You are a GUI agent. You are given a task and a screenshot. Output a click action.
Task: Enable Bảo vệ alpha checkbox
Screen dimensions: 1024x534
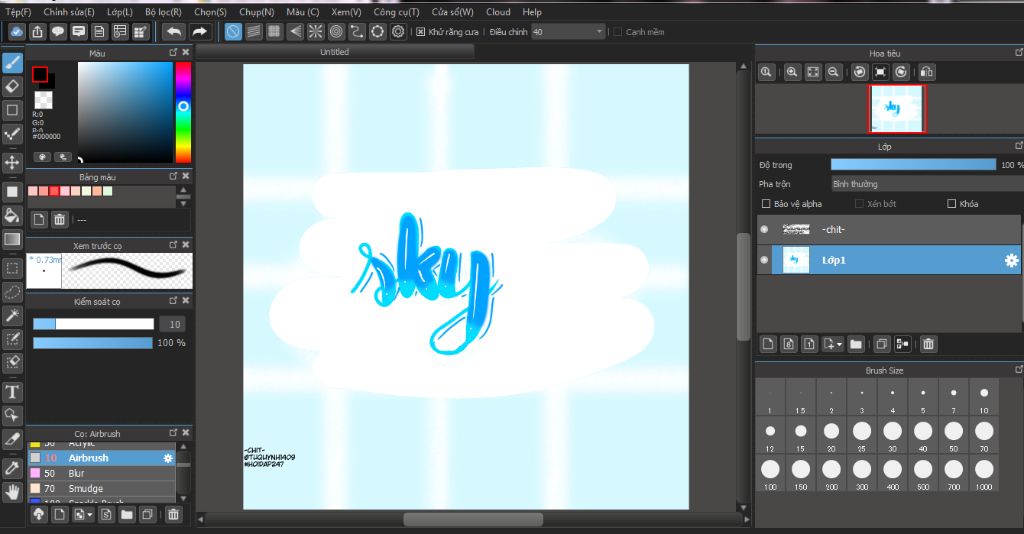[x=766, y=204]
